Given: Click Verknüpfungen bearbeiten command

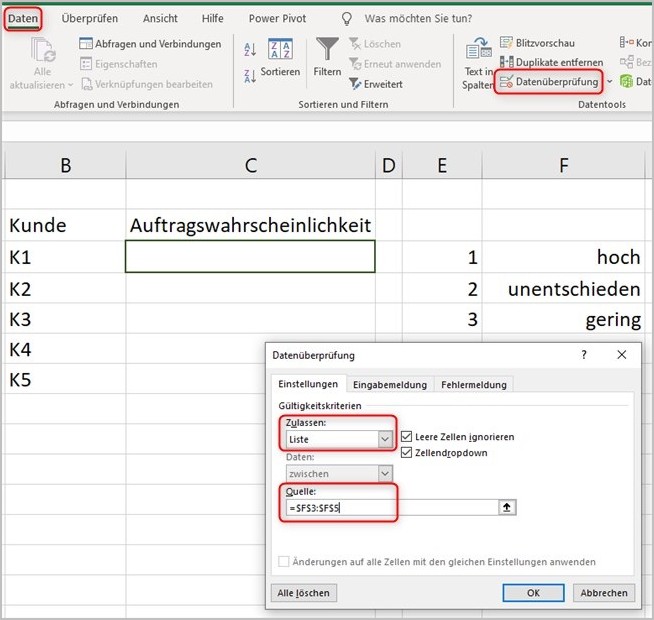Looking at the screenshot, I should [147, 84].
